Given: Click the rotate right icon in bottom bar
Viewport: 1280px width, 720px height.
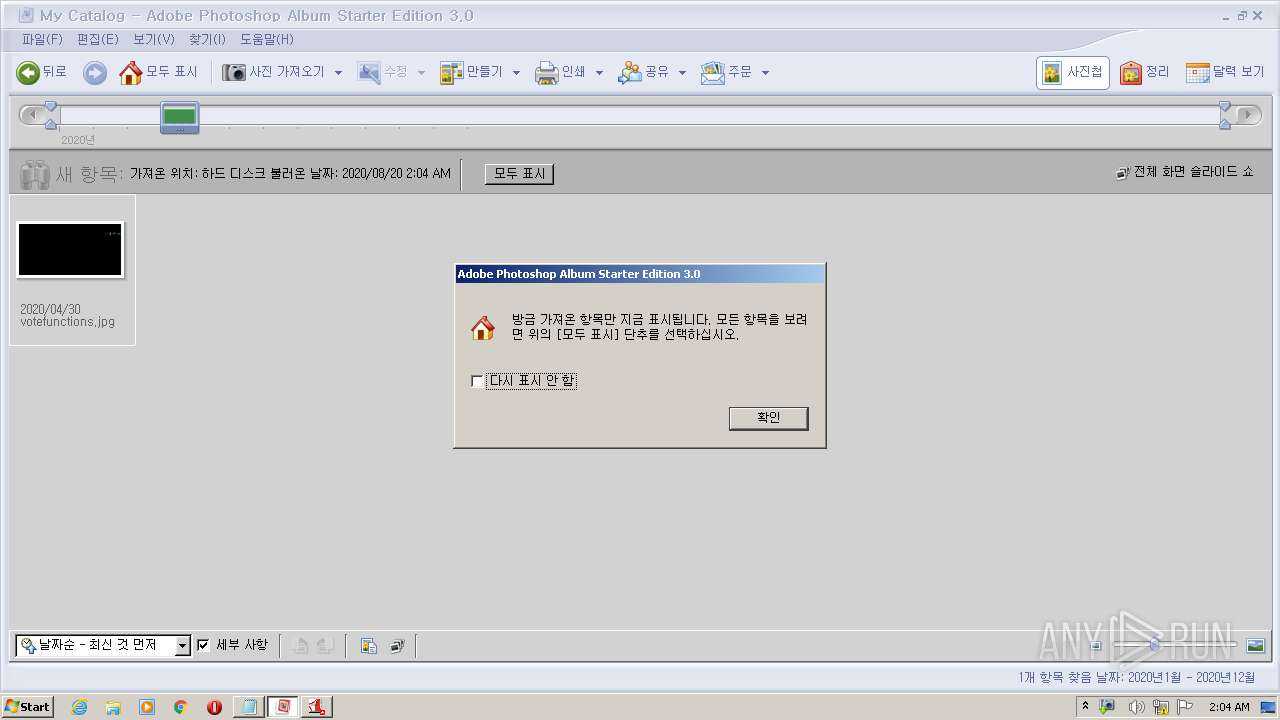Looking at the screenshot, I should pyautogui.click(x=324, y=646).
